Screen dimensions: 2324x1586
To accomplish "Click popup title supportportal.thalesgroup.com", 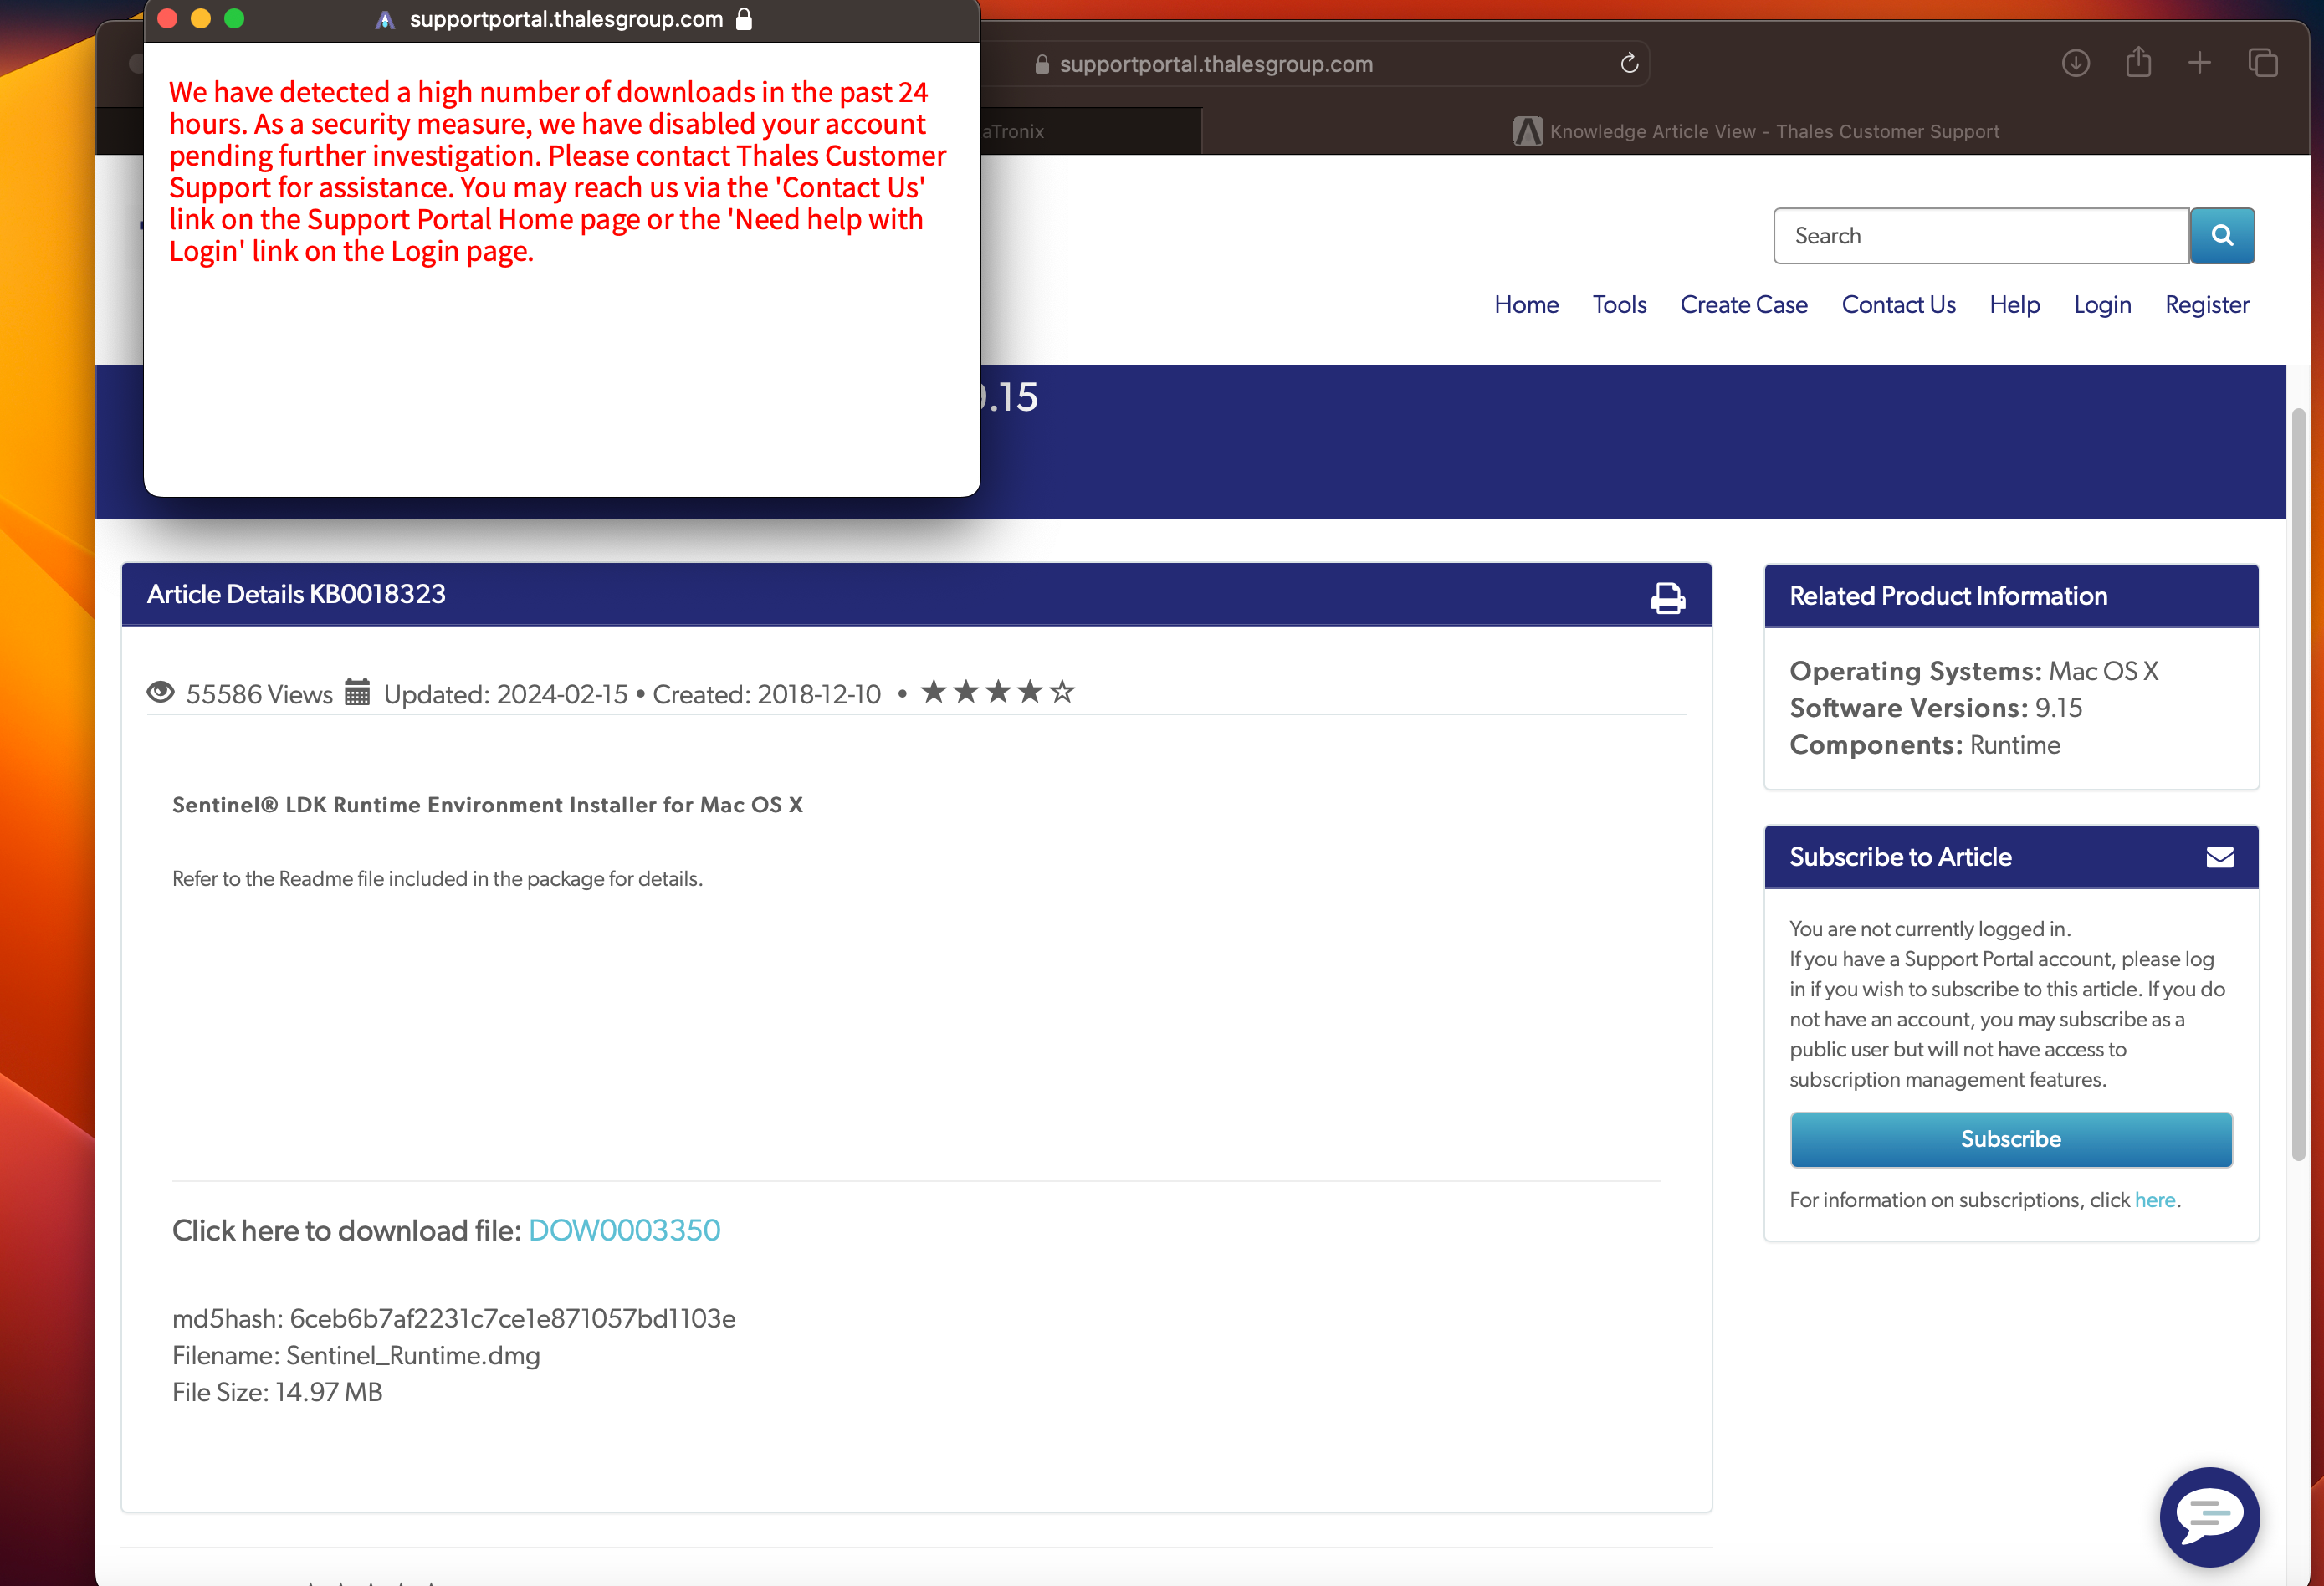I will [x=566, y=19].
